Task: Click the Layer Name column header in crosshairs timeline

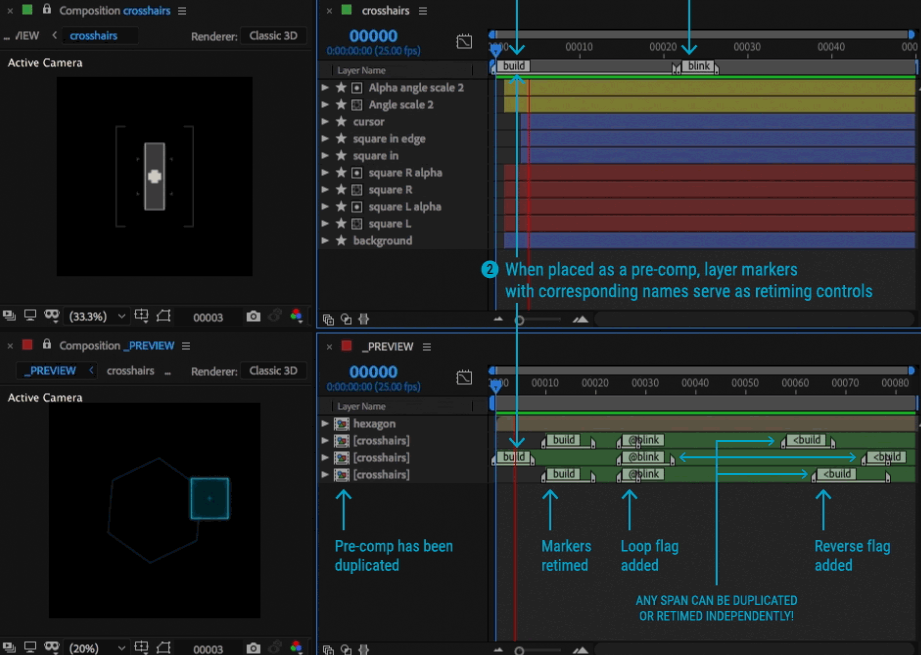Action: click(361, 70)
